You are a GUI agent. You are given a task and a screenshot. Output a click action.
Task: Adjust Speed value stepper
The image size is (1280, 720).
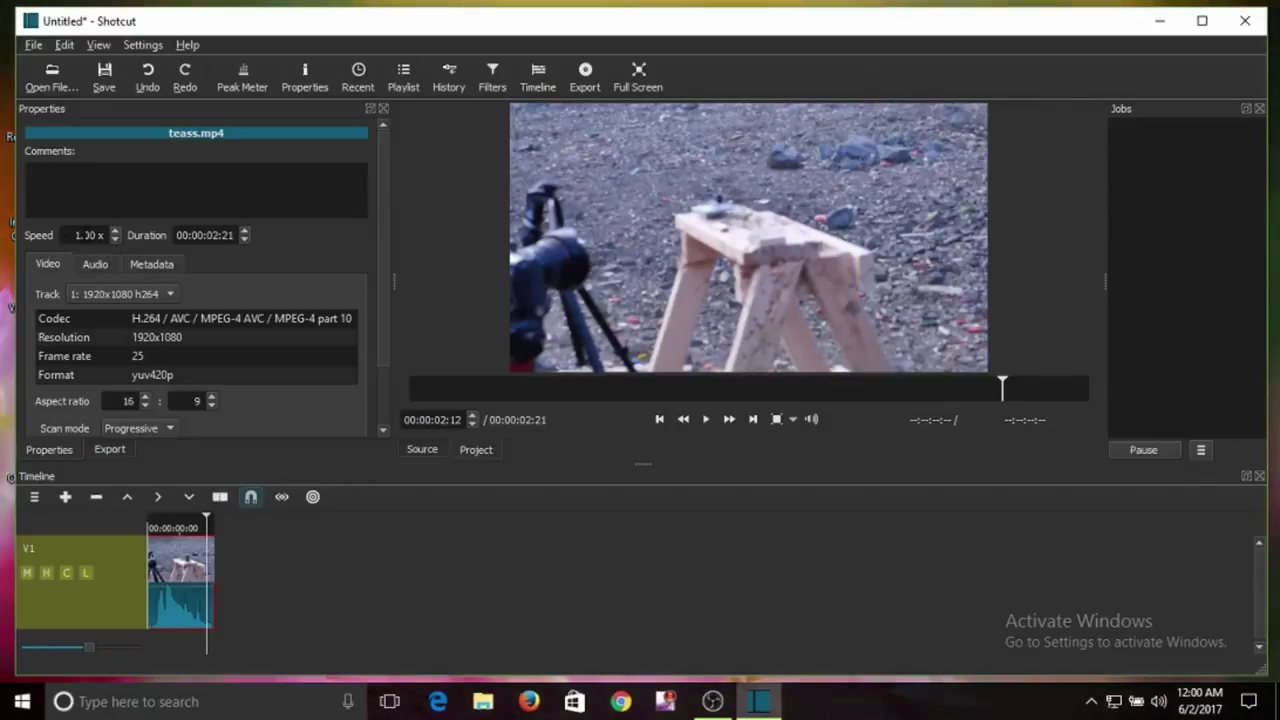pyautogui.click(x=115, y=235)
